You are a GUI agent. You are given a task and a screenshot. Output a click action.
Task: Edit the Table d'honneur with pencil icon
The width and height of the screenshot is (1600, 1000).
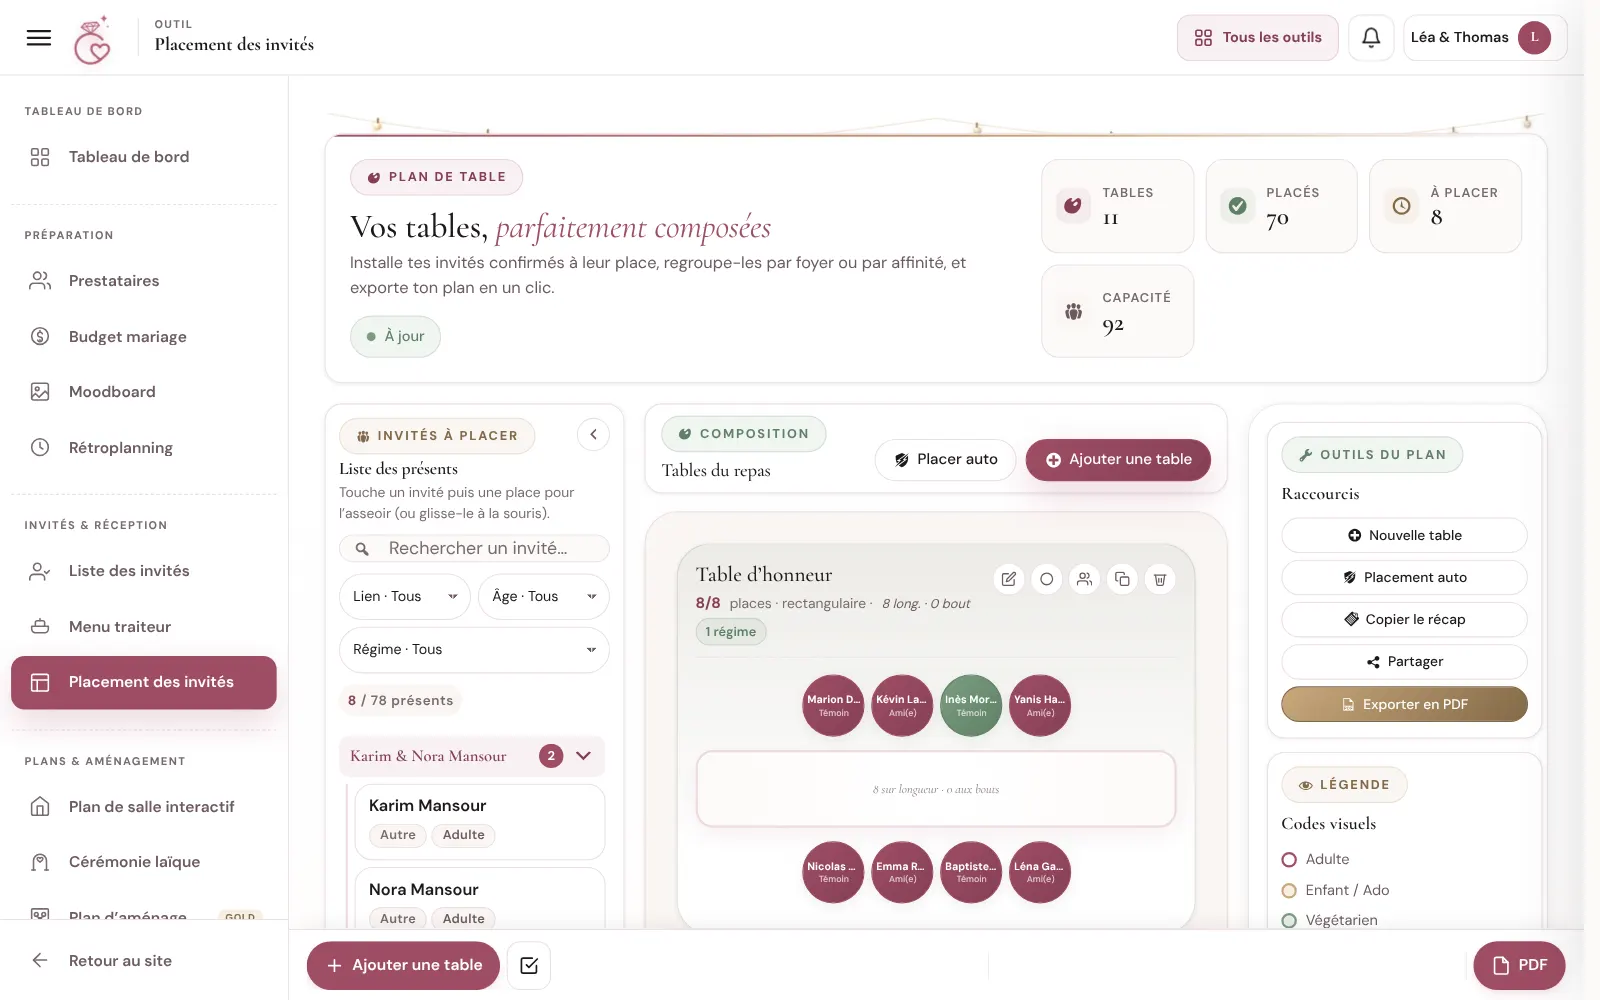(x=1009, y=579)
